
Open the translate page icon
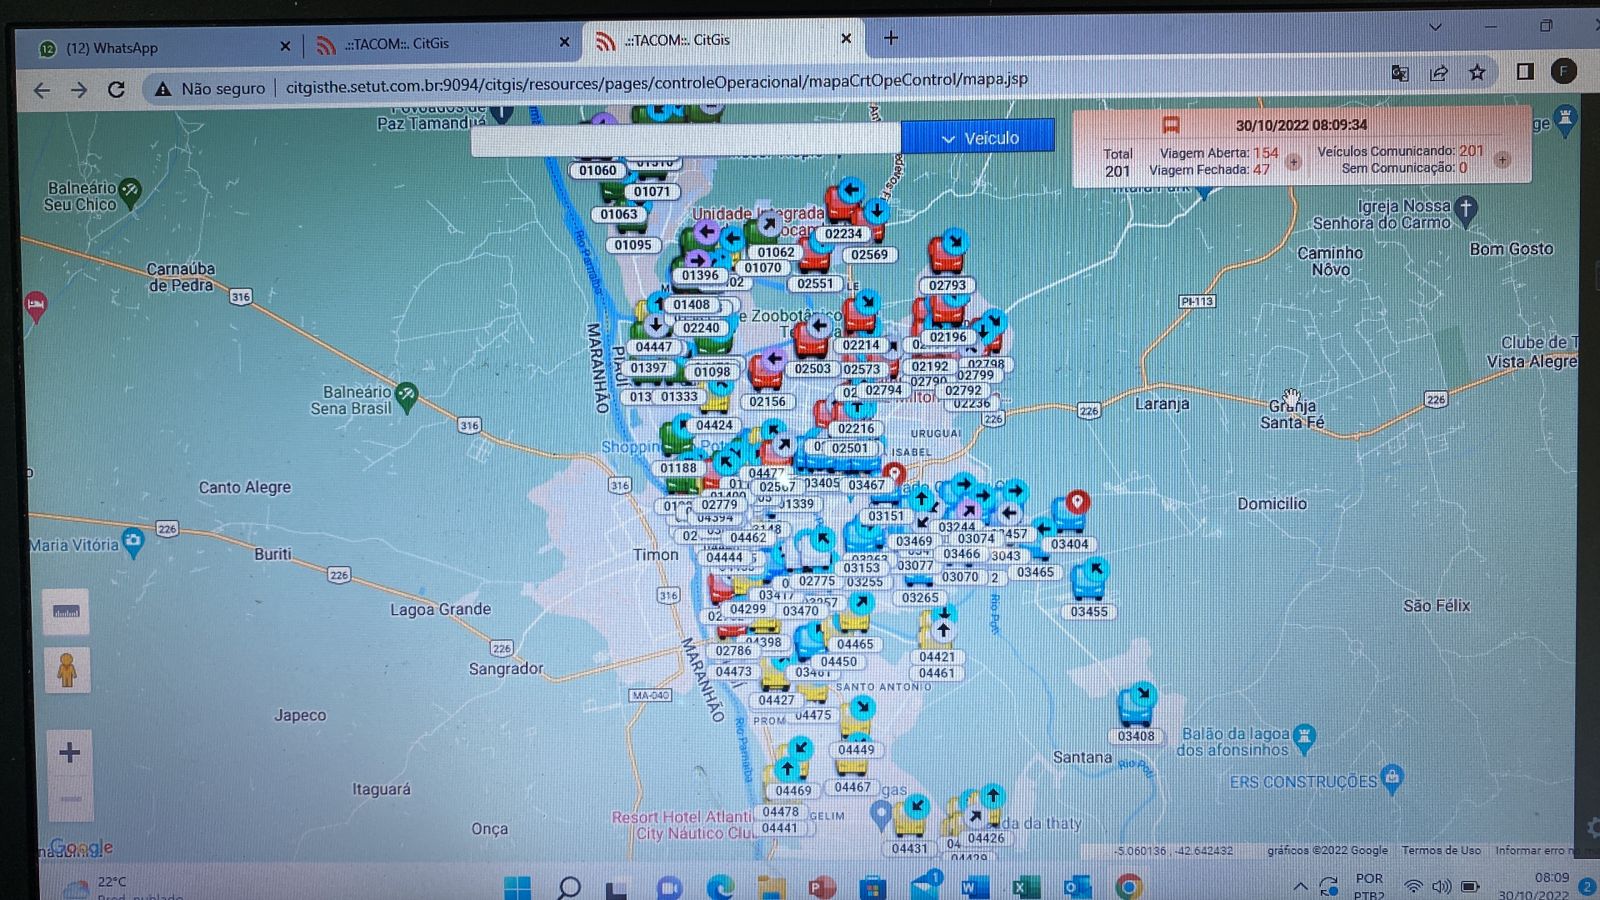point(1400,73)
